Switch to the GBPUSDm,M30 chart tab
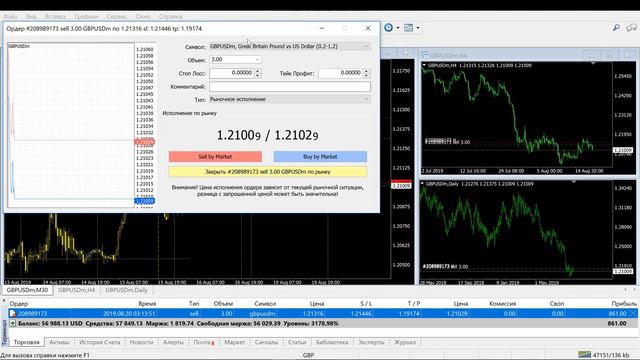 click(27, 290)
